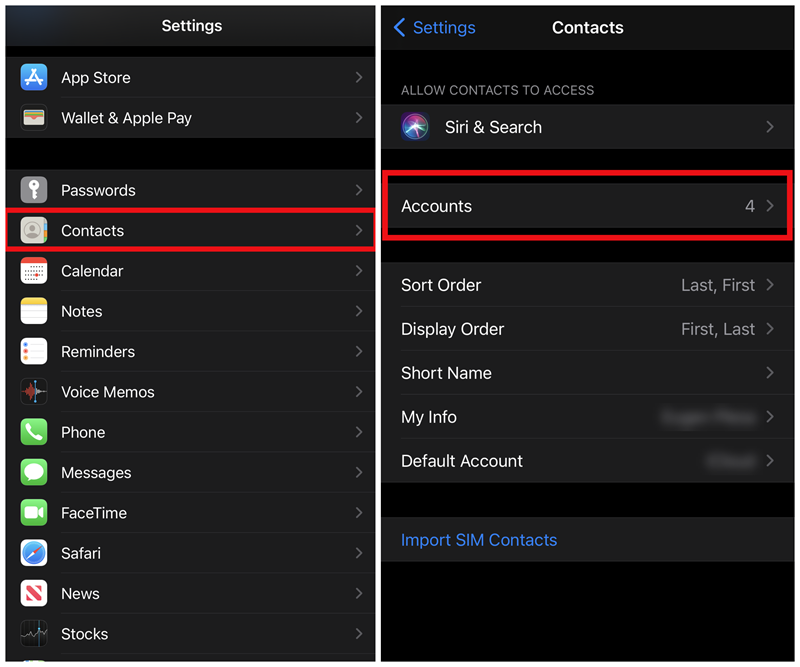This screenshot has width=800, height=667.
Task: Tap the Voice Memos waveform icon
Action: point(34,392)
